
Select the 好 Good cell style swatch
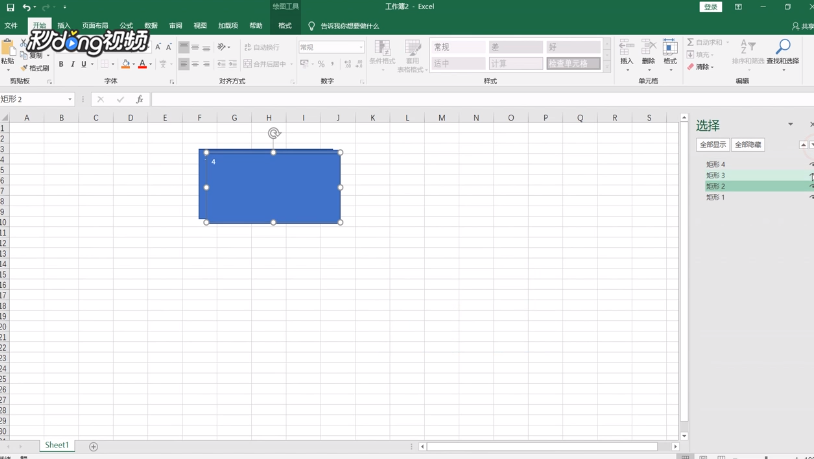pyautogui.click(x=573, y=47)
